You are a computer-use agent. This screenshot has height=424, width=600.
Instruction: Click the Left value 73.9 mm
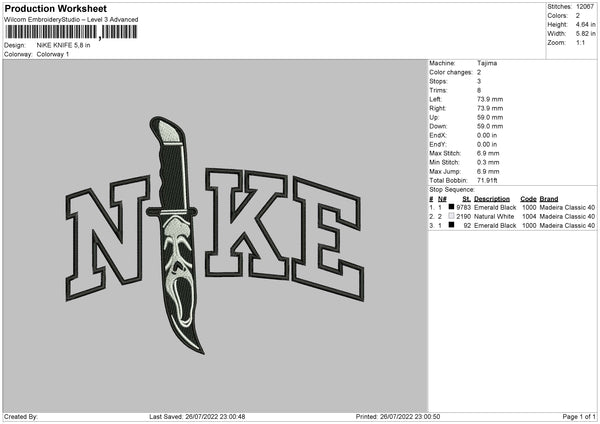click(490, 99)
